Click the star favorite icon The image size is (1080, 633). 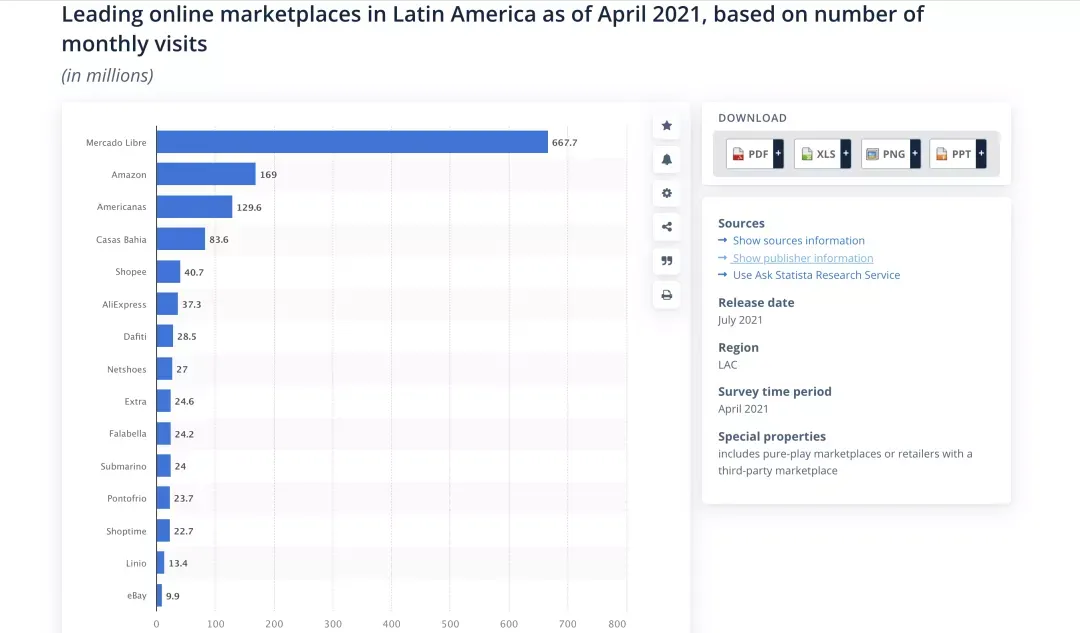point(667,125)
